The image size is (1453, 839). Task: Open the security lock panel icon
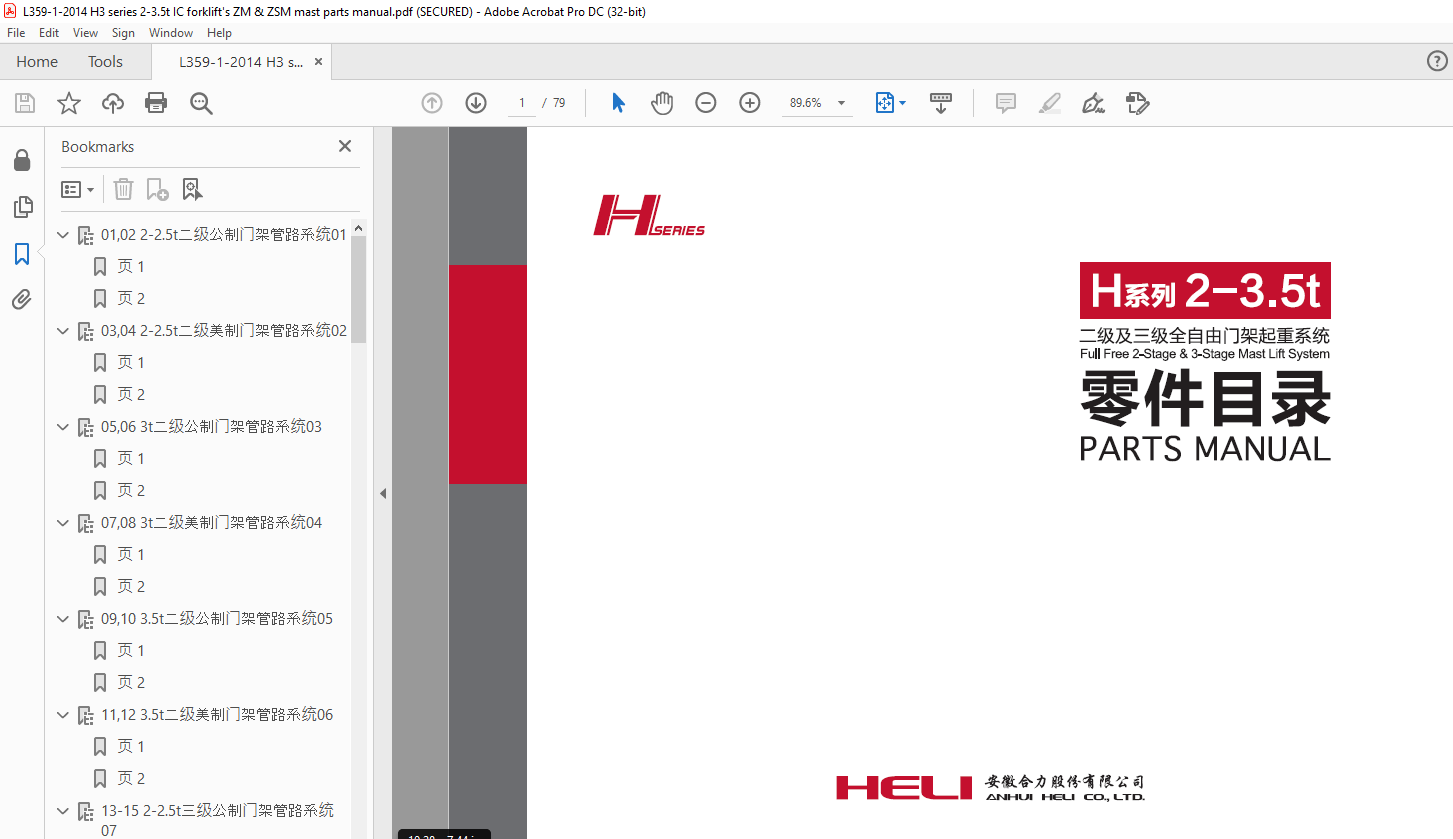22,161
